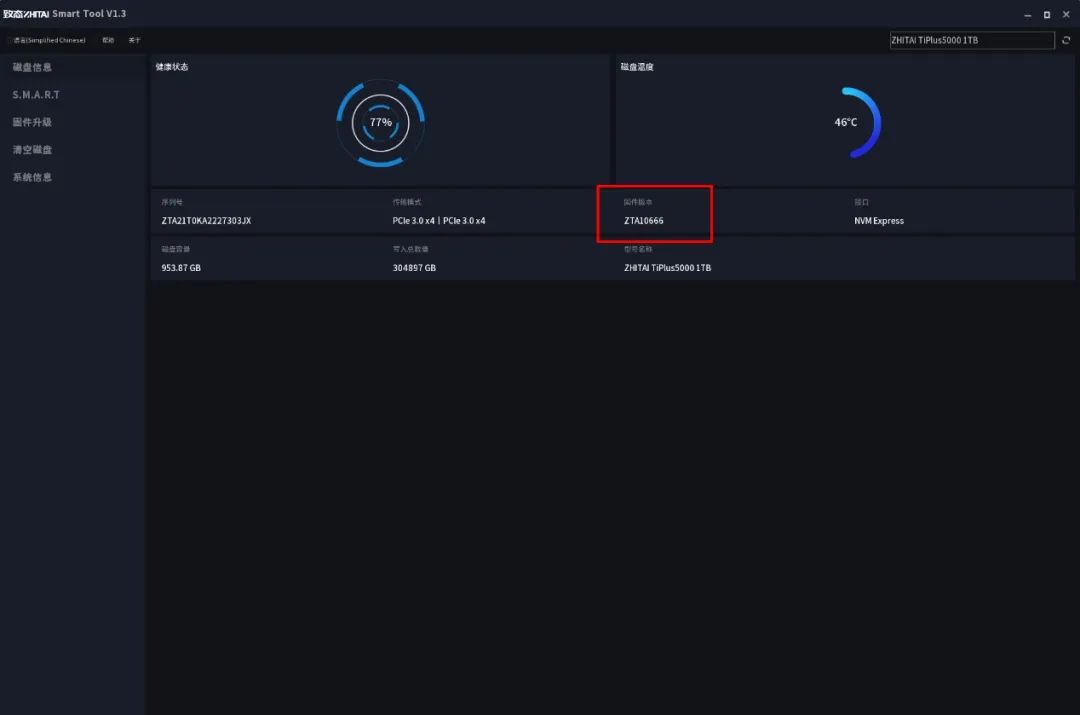Image resolution: width=1080 pixels, height=715 pixels.
Task: Click the NVM Express interface value
Action: coord(879,221)
